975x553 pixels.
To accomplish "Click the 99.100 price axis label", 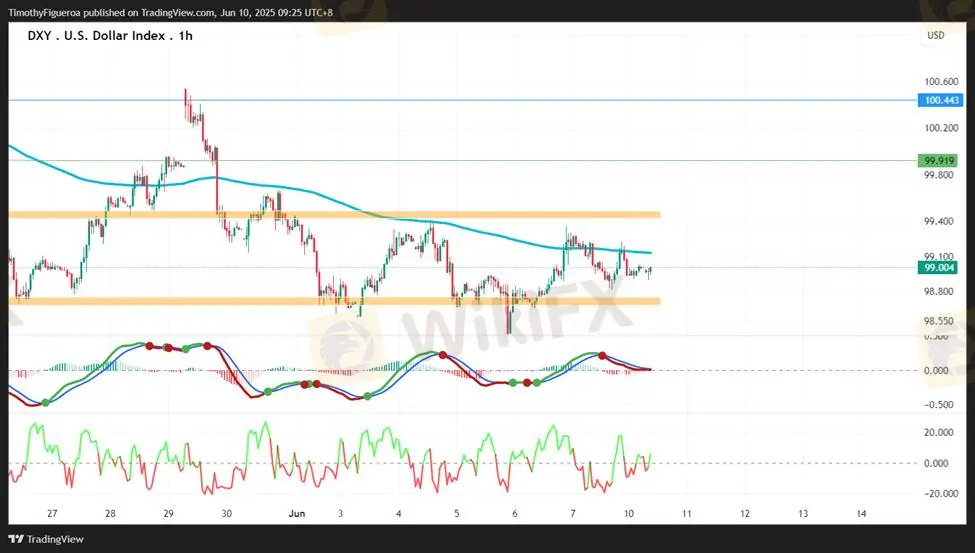I will 938,256.
